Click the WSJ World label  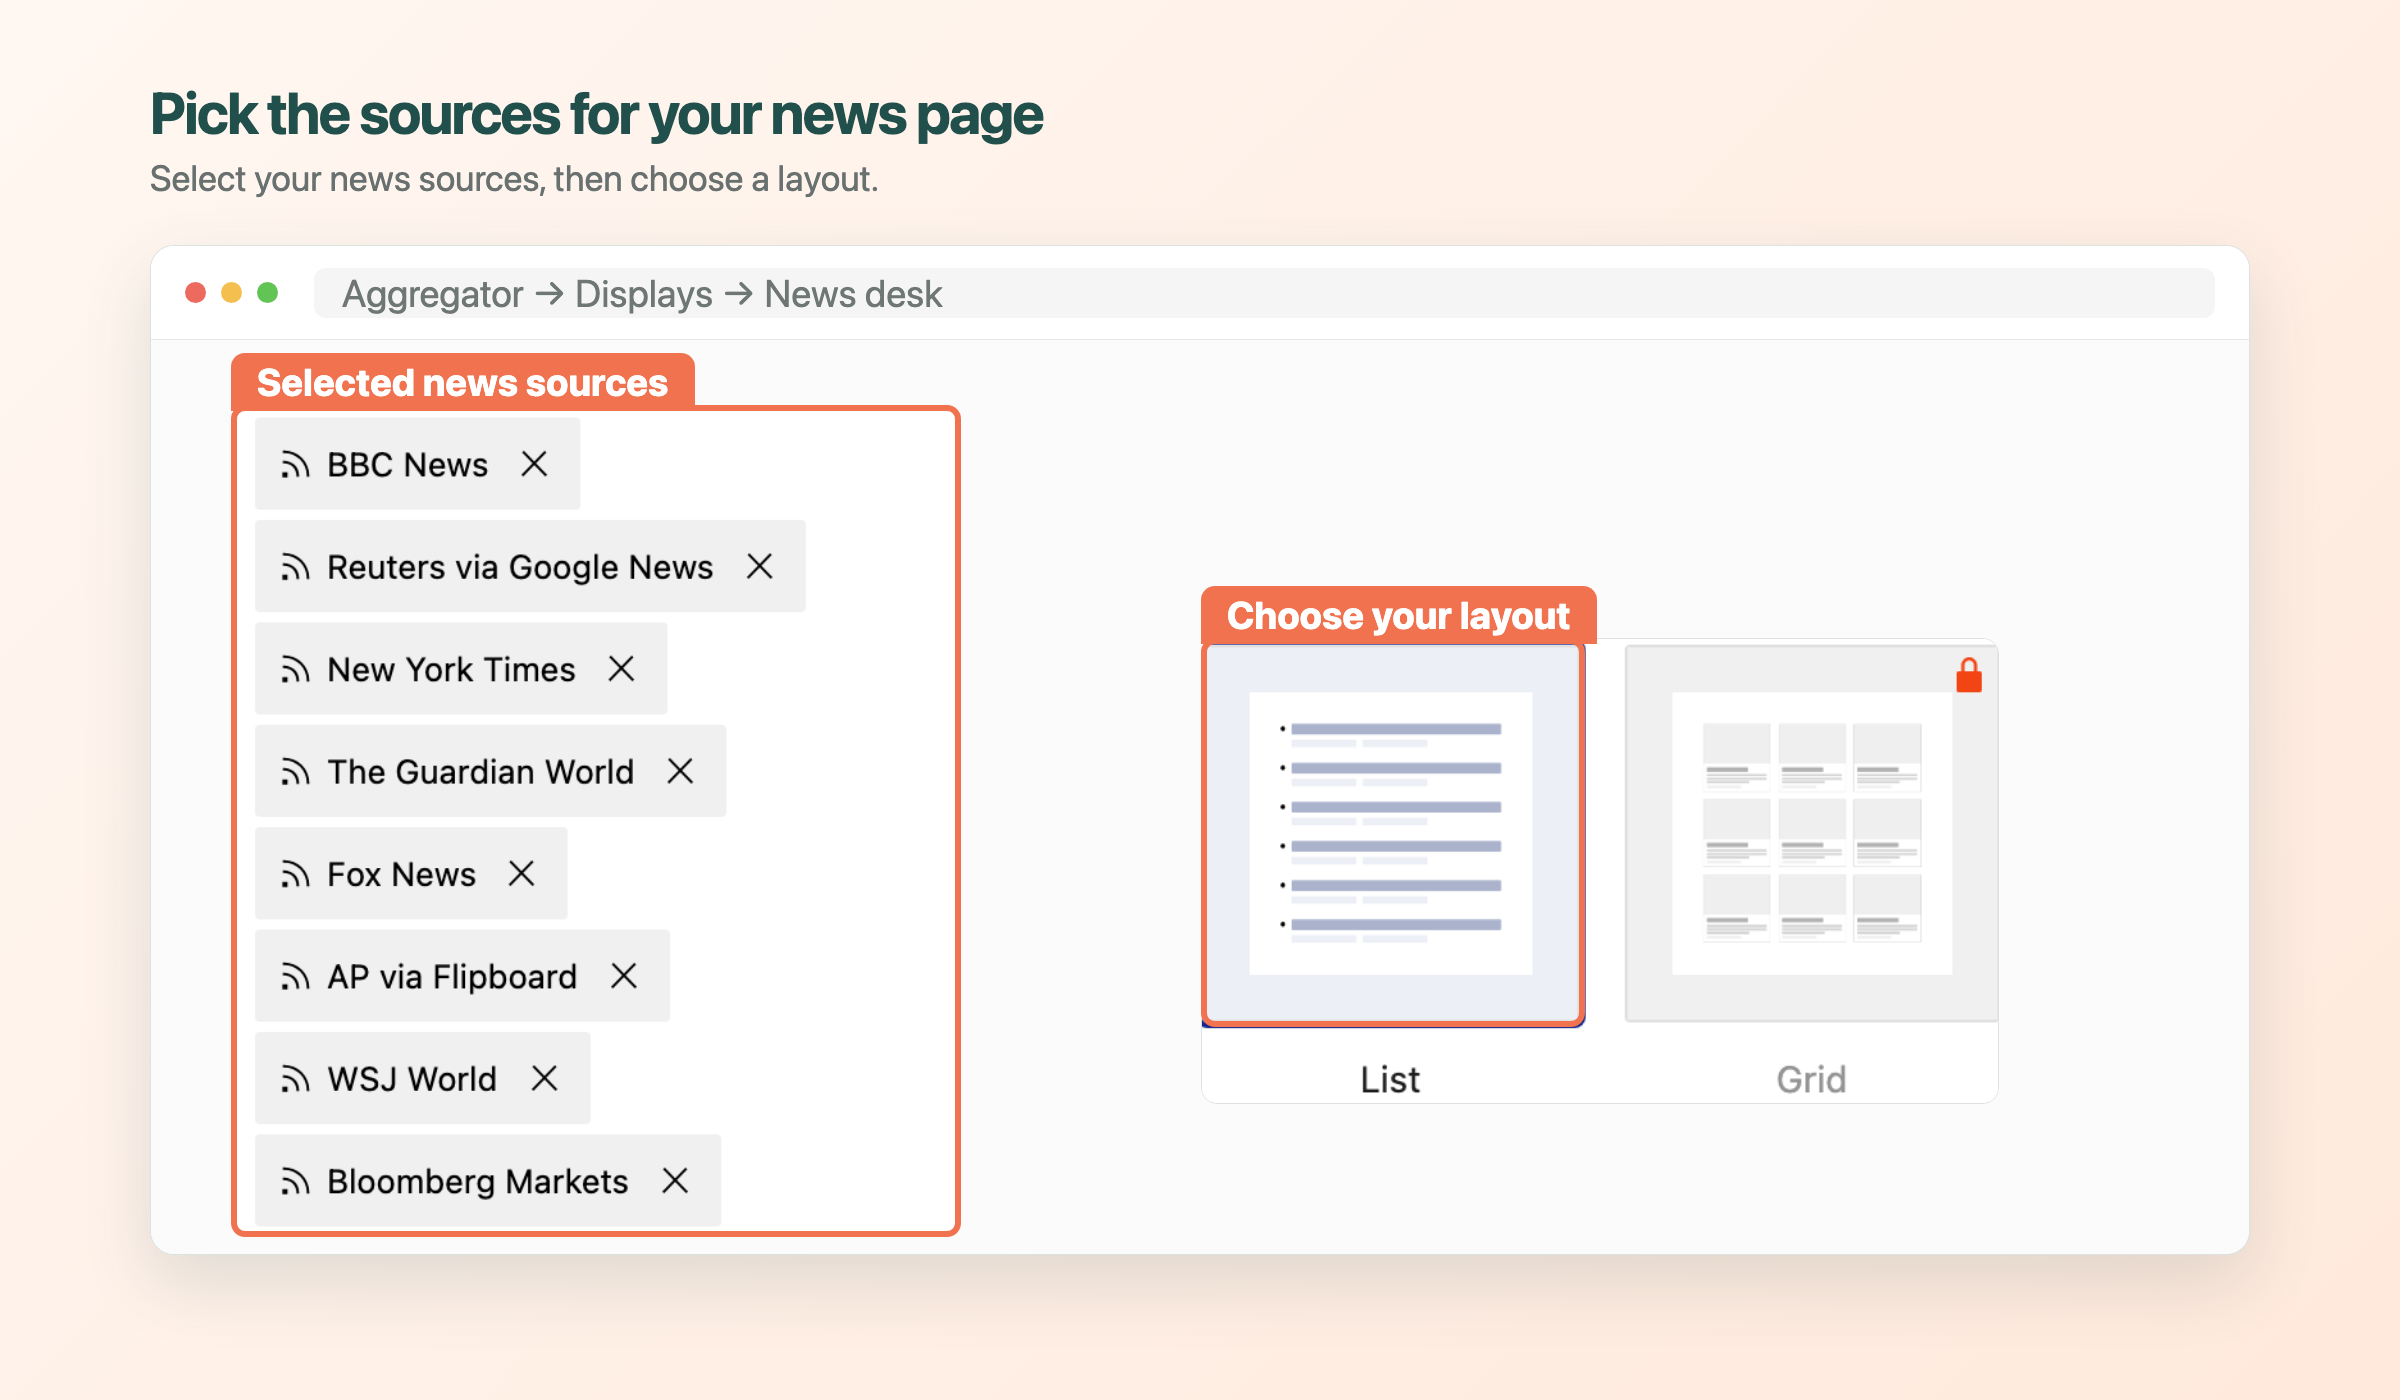(412, 1079)
